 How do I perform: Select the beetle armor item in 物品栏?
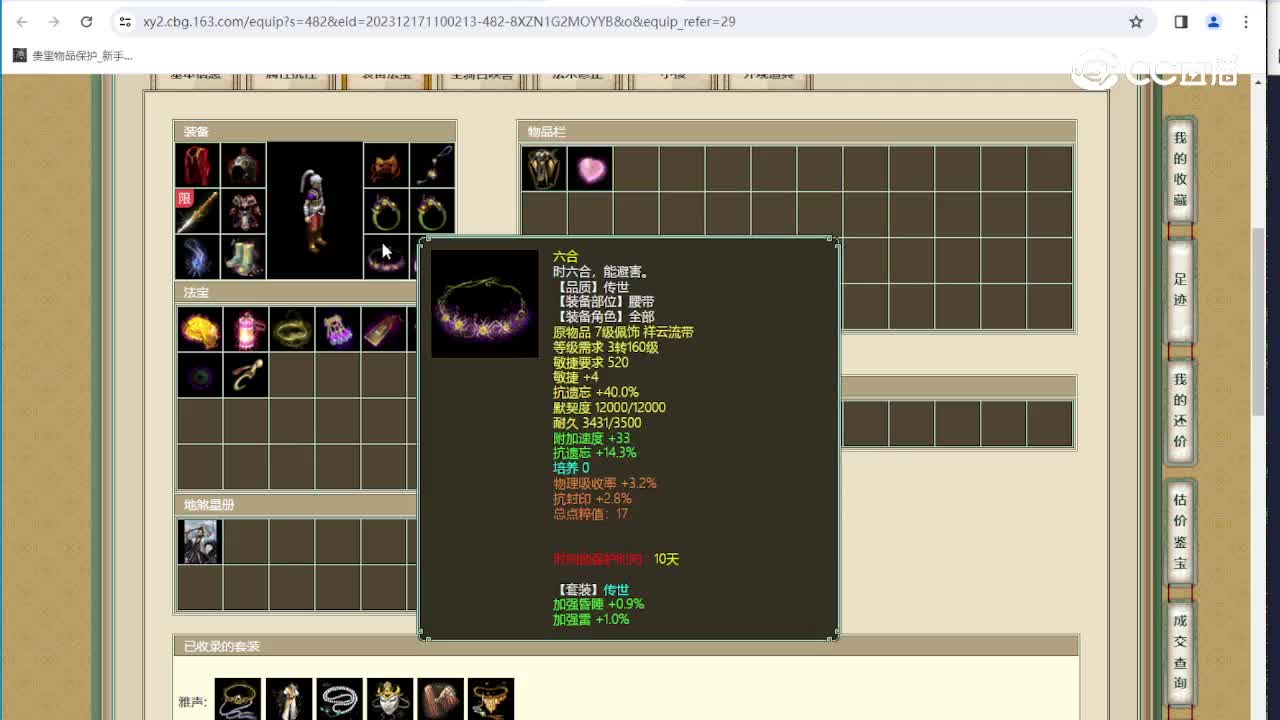[544, 169]
